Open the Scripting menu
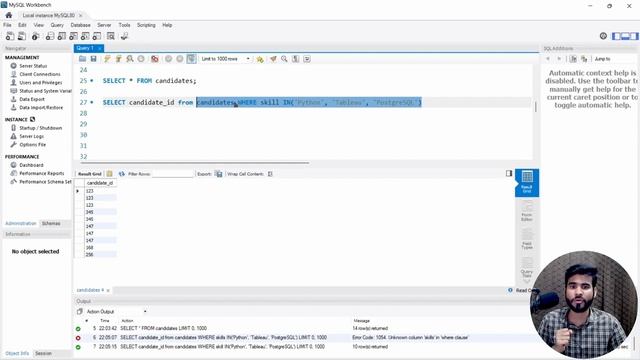 [146, 25]
